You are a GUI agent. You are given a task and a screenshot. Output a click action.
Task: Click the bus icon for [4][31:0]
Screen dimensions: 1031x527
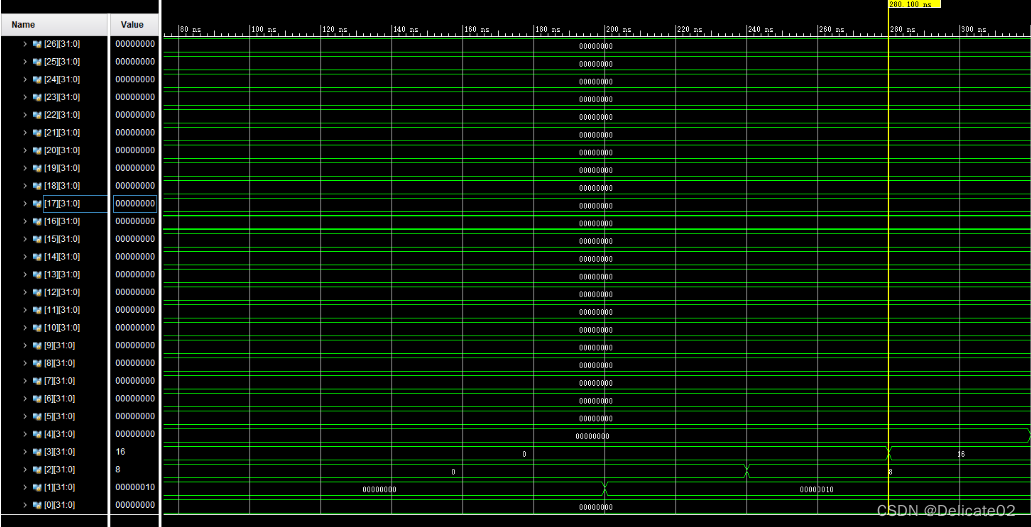[x=37, y=435]
